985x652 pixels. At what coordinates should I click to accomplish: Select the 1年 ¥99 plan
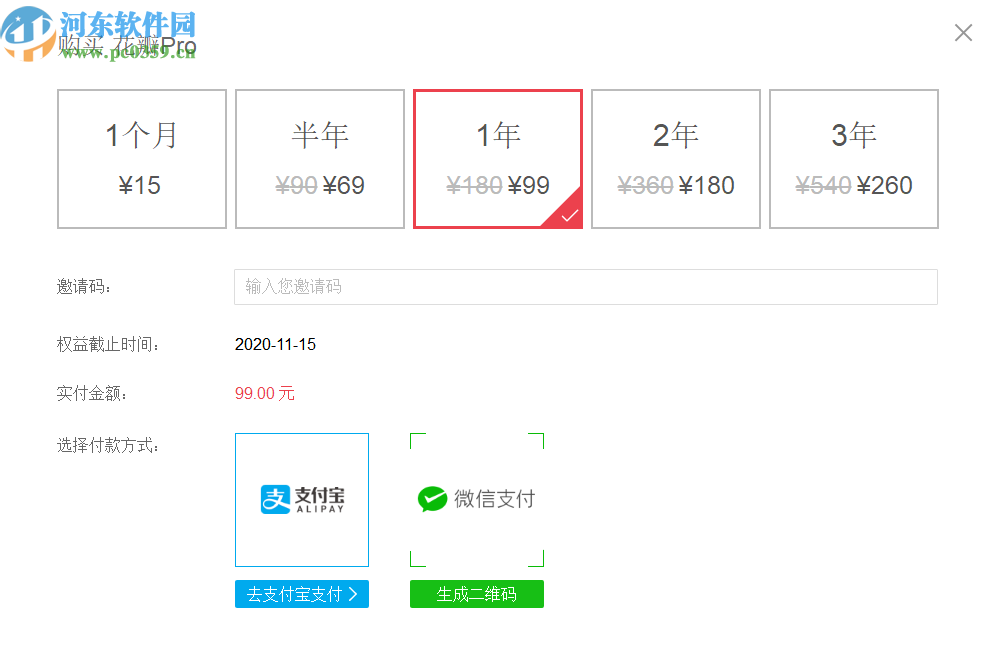[x=498, y=159]
